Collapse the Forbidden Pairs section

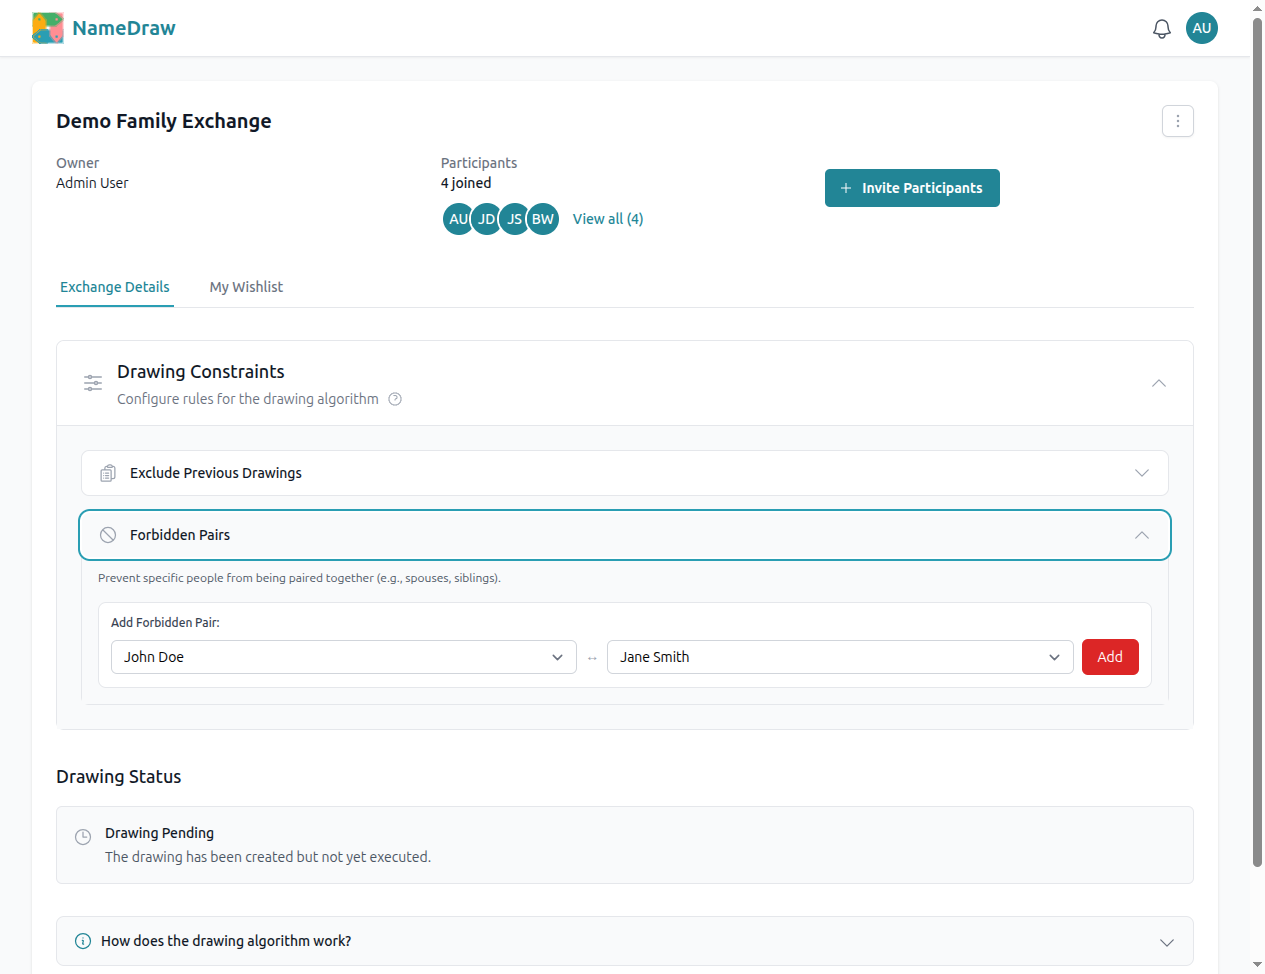click(1141, 535)
